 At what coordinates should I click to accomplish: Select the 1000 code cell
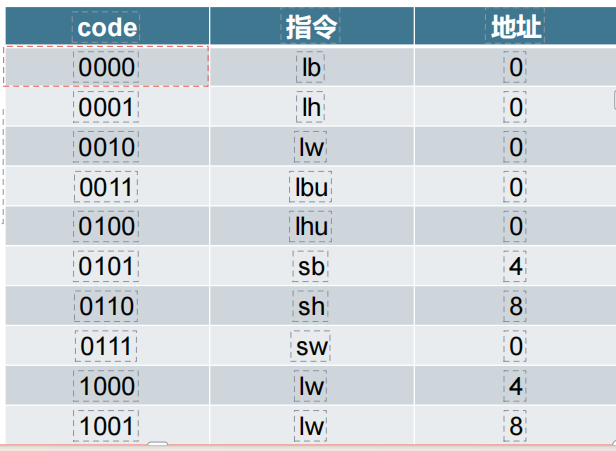(106, 386)
